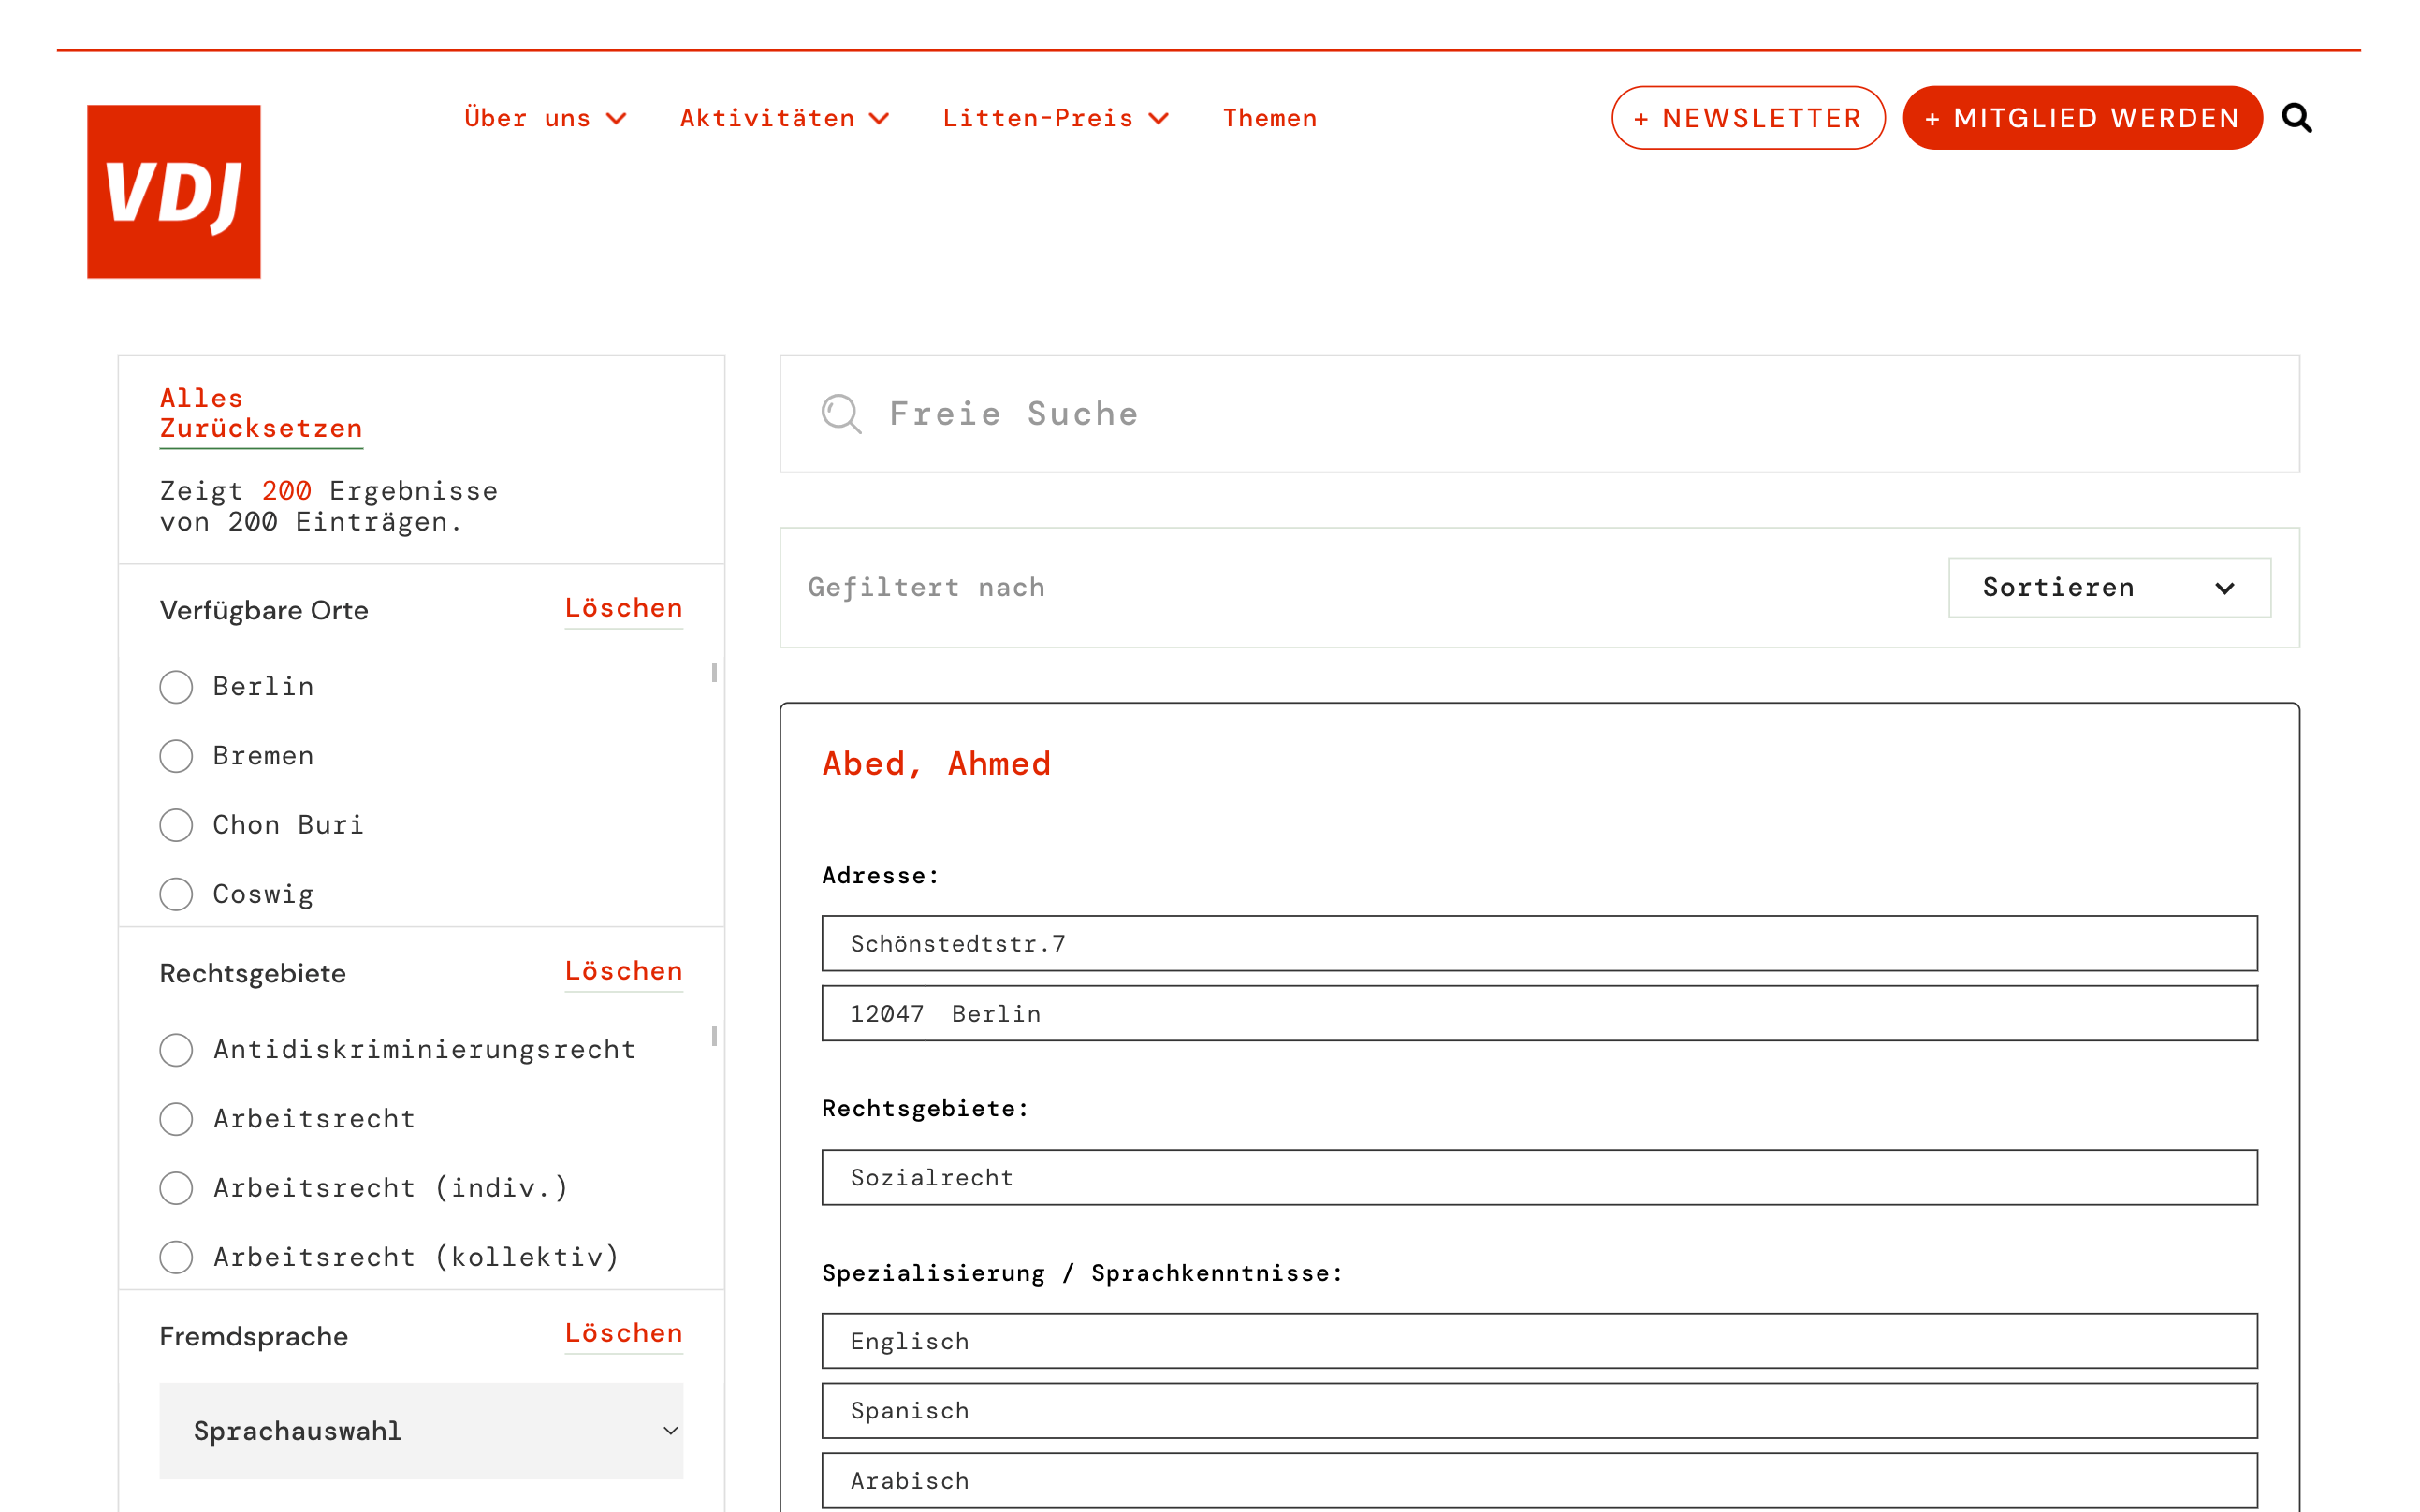Viewport: 2420px width, 1512px height.
Task: Open the header search magnifier icon
Action: pos(2297,118)
